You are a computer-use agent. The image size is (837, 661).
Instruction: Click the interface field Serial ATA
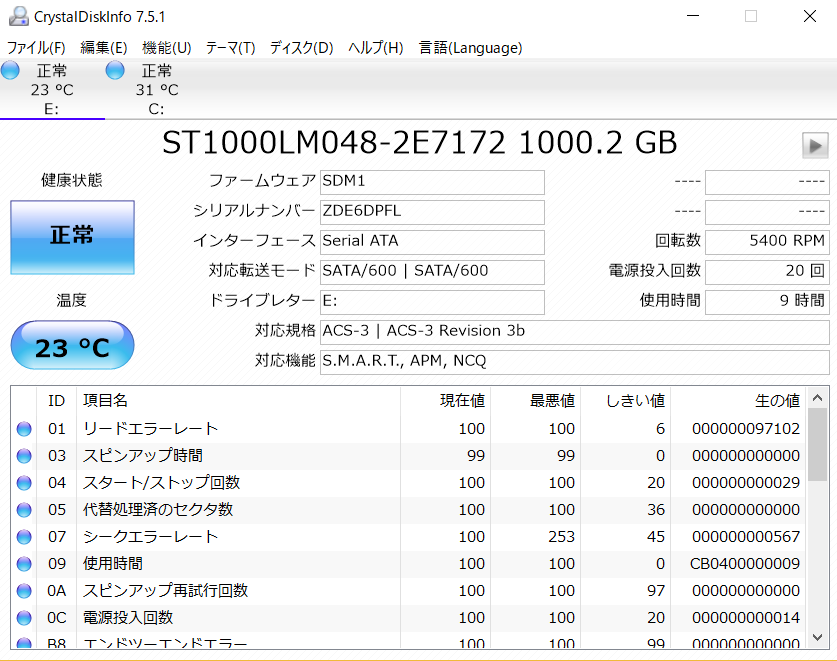coord(432,242)
